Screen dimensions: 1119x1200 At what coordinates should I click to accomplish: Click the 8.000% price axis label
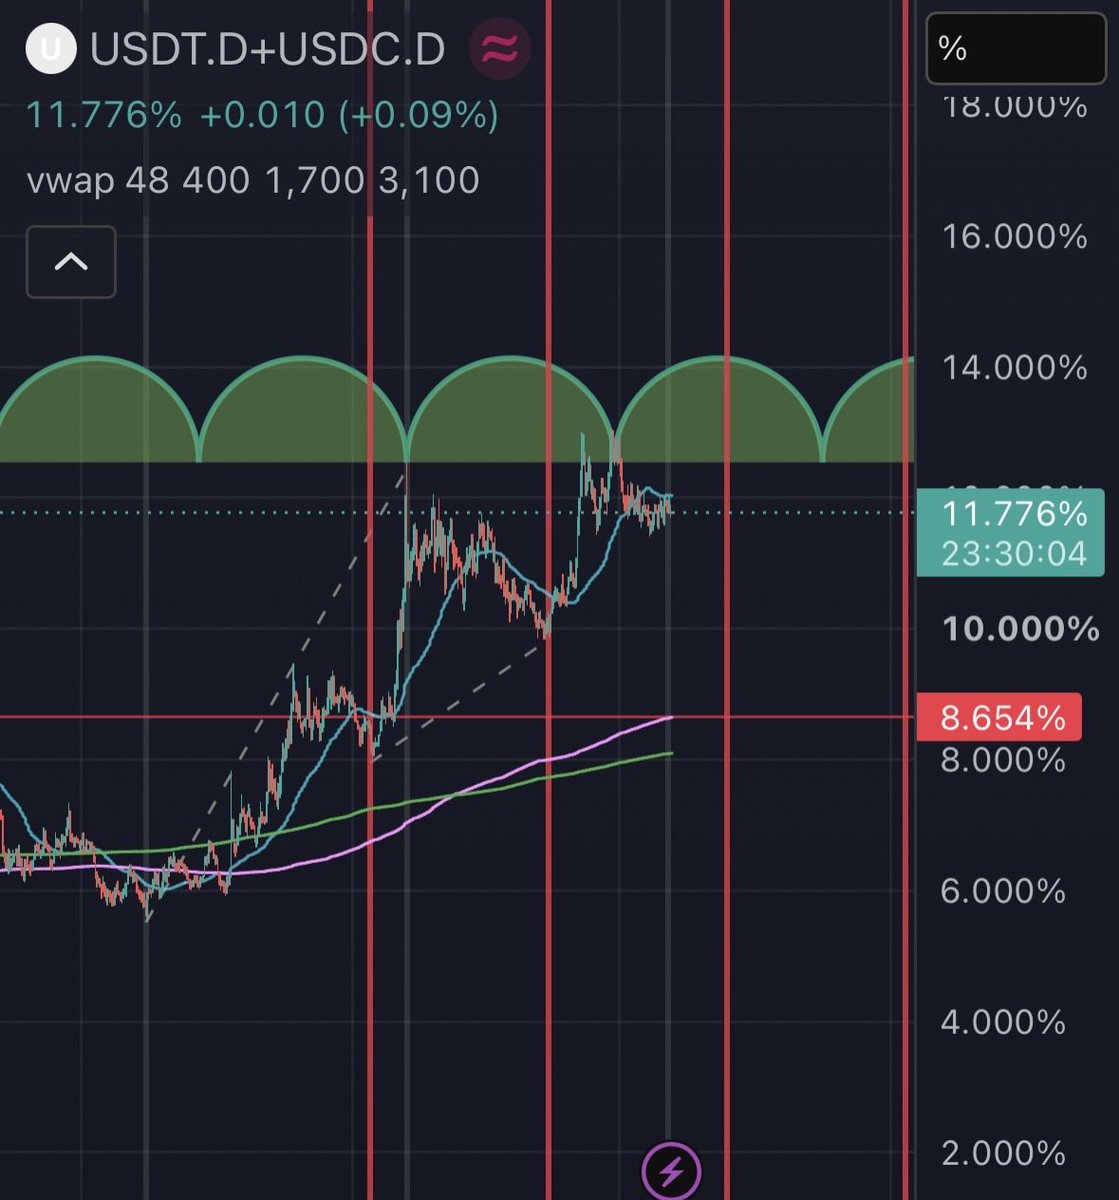click(x=1003, y=760)
